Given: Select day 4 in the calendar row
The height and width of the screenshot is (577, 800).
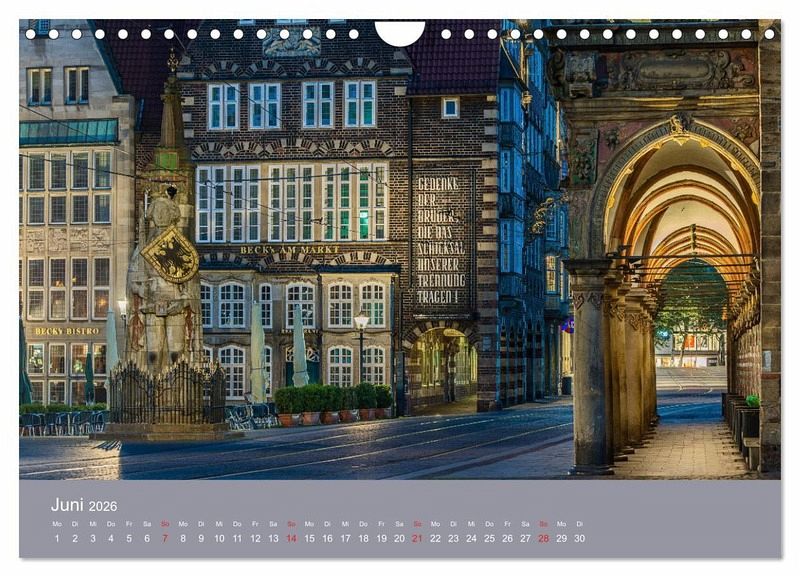Looking at the screenshot, I should [x=111, y=538].
